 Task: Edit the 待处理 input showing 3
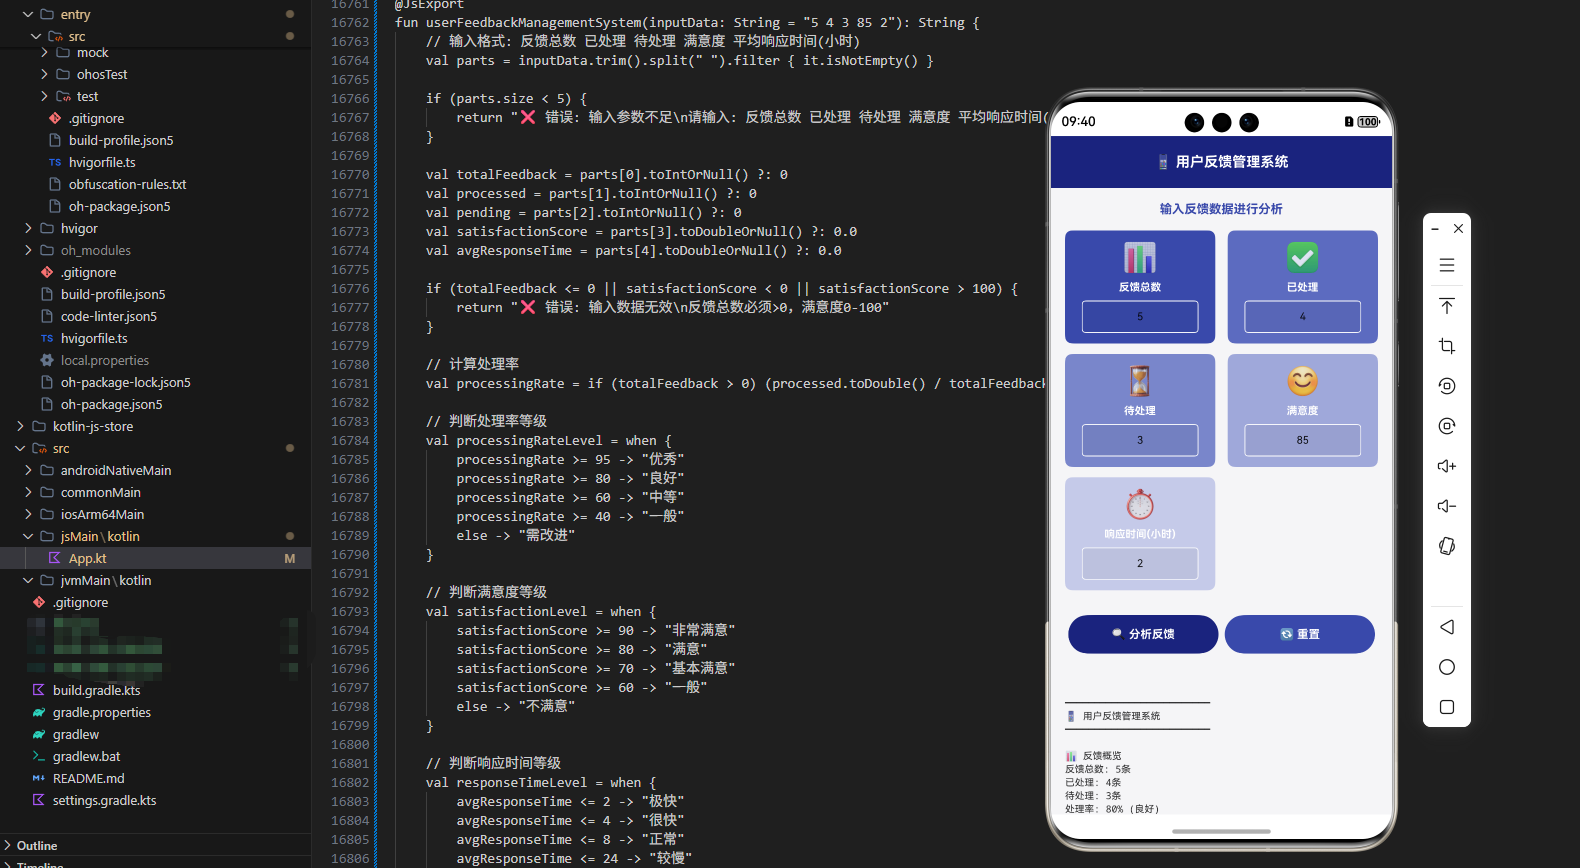tap(1140, 440)
